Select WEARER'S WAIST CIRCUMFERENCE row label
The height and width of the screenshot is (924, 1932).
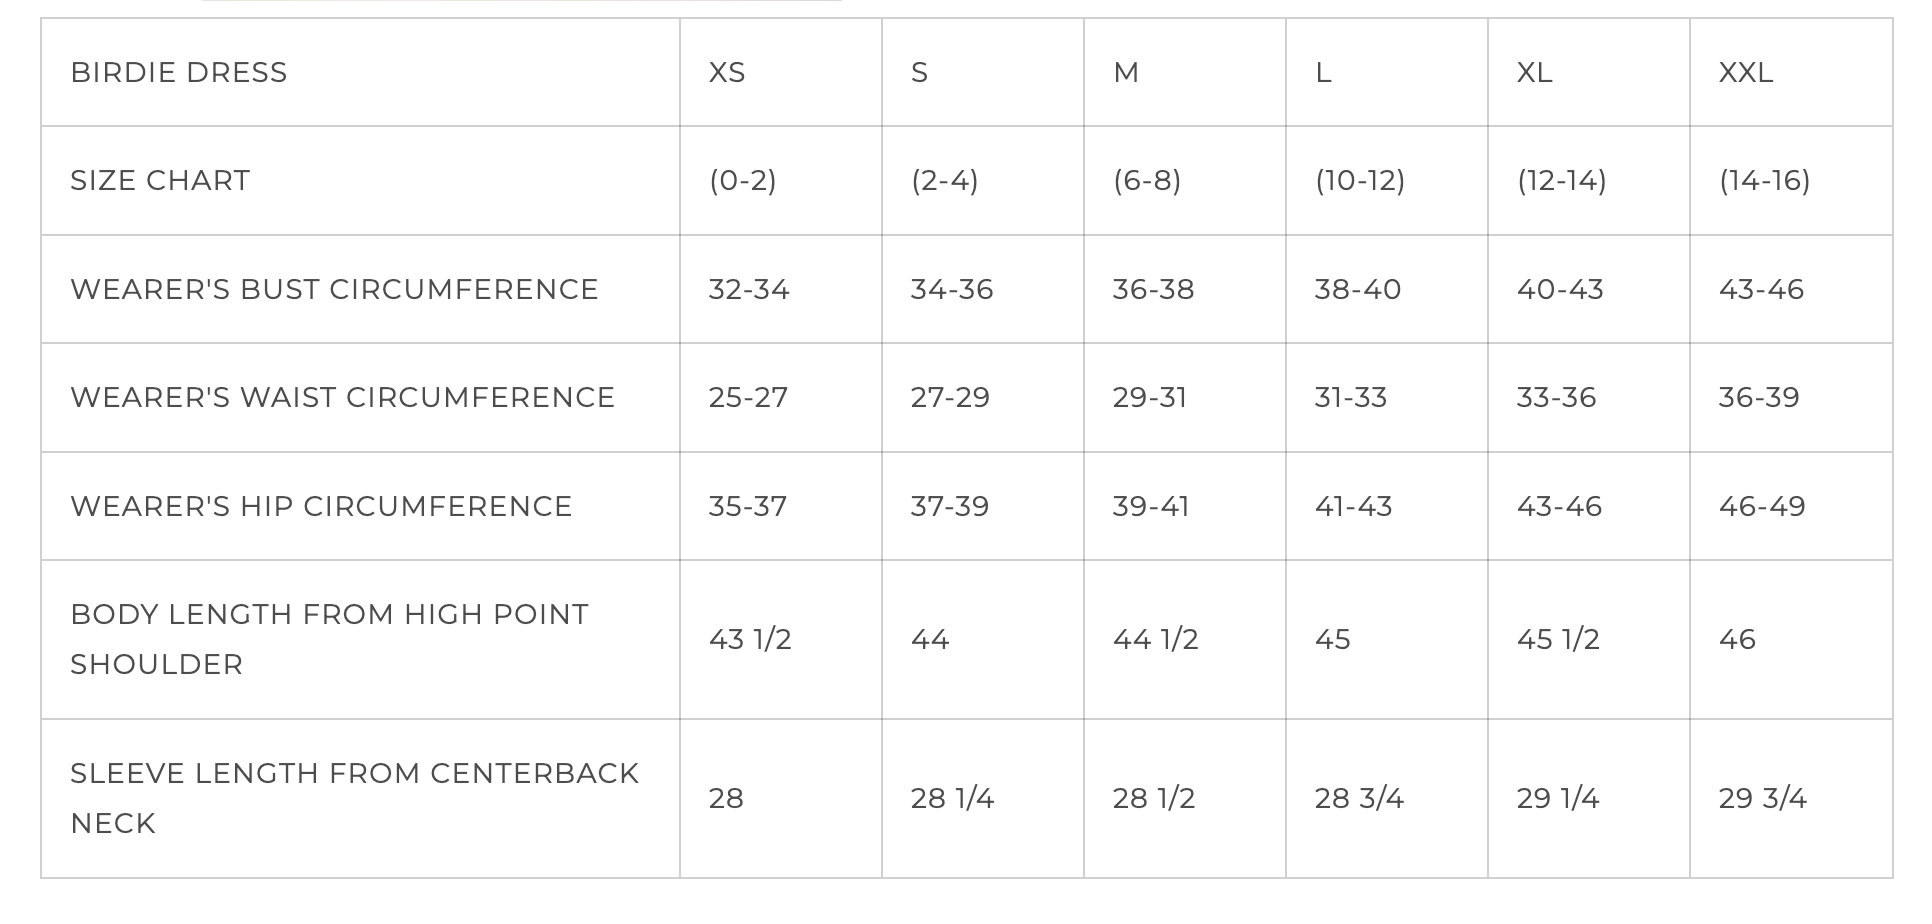click(x=342, y=398)
